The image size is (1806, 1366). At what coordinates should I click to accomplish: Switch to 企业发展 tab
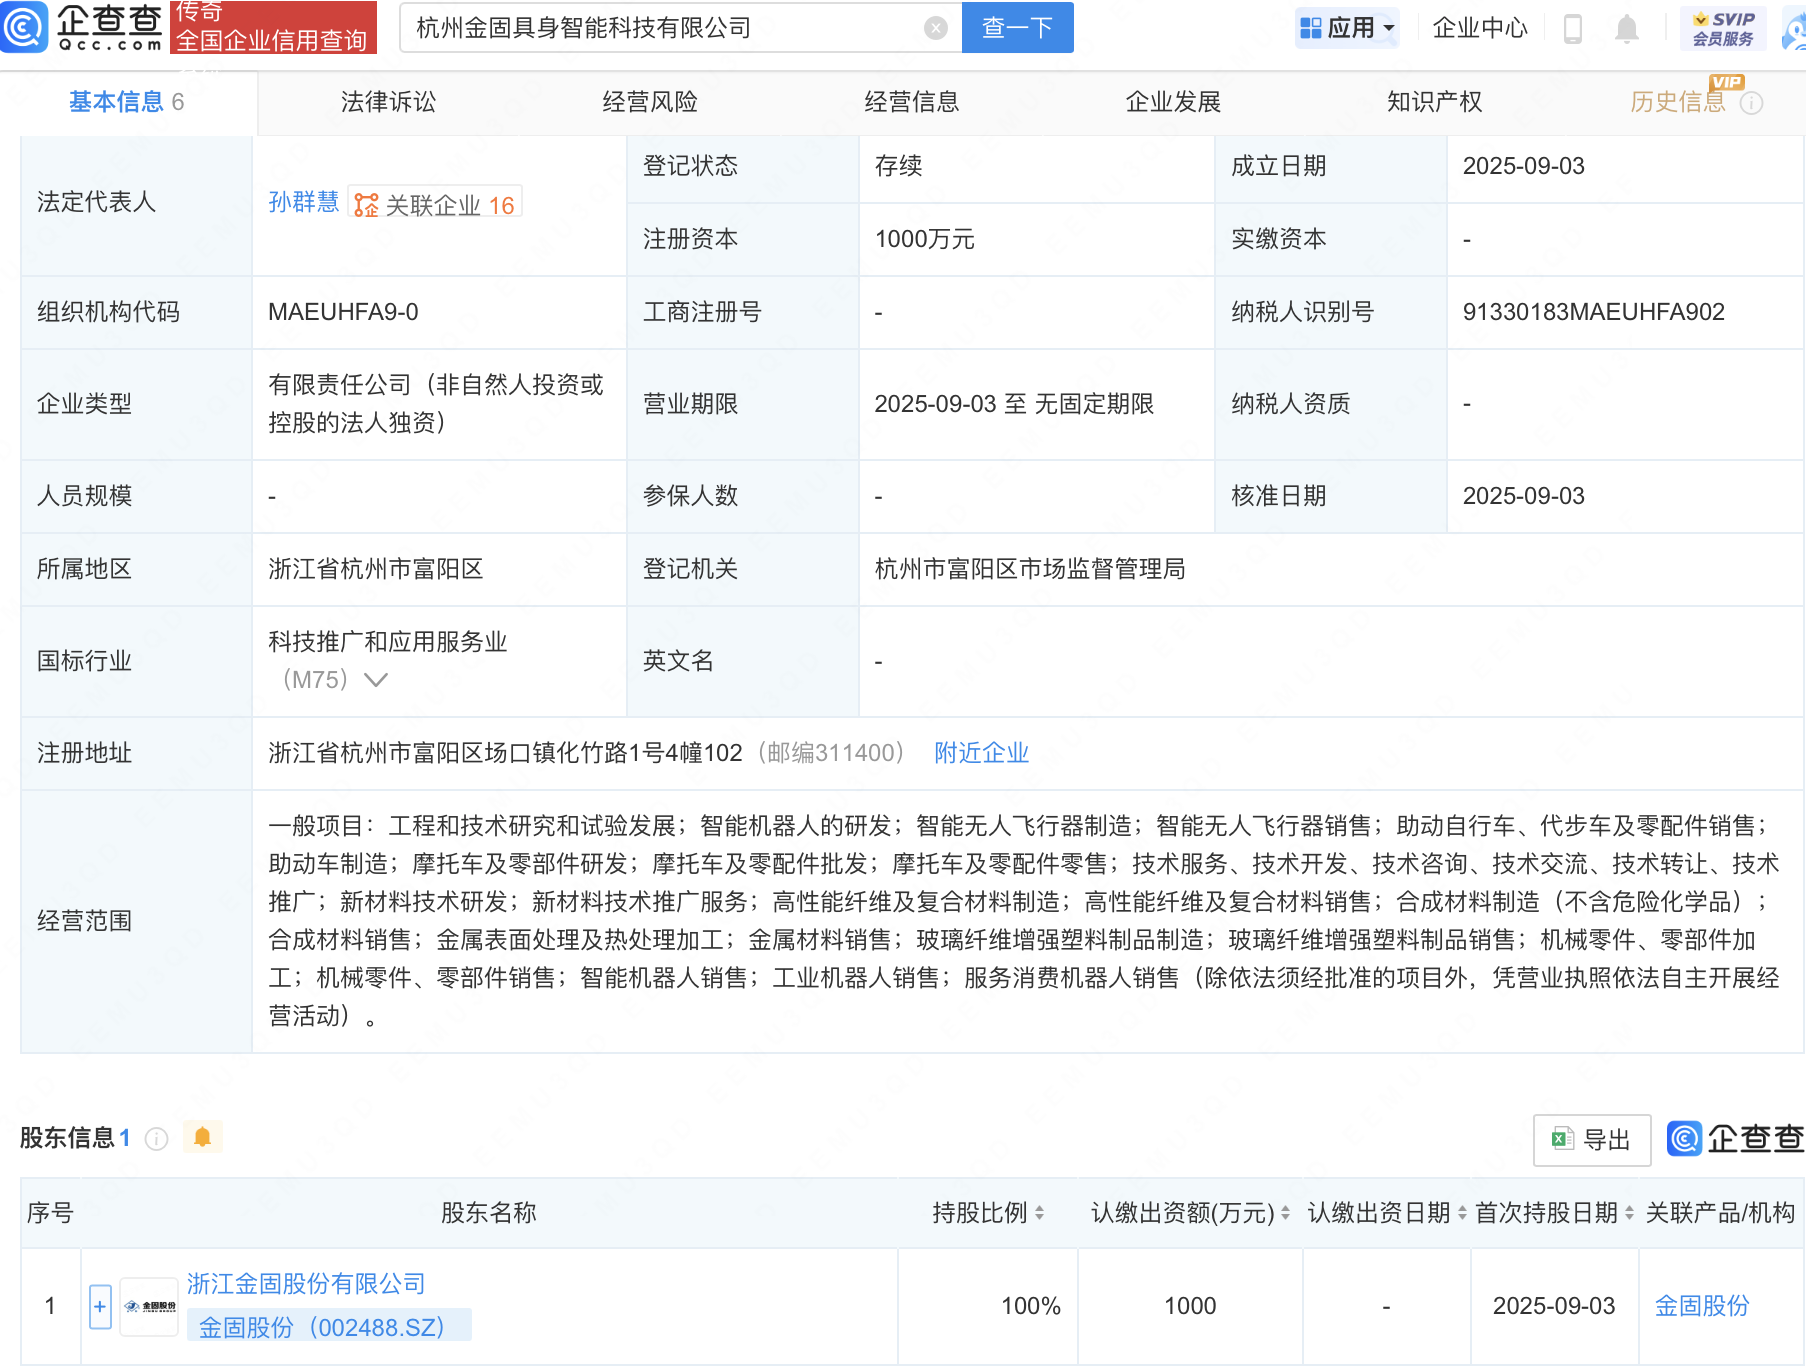(x=1173, y=102)
